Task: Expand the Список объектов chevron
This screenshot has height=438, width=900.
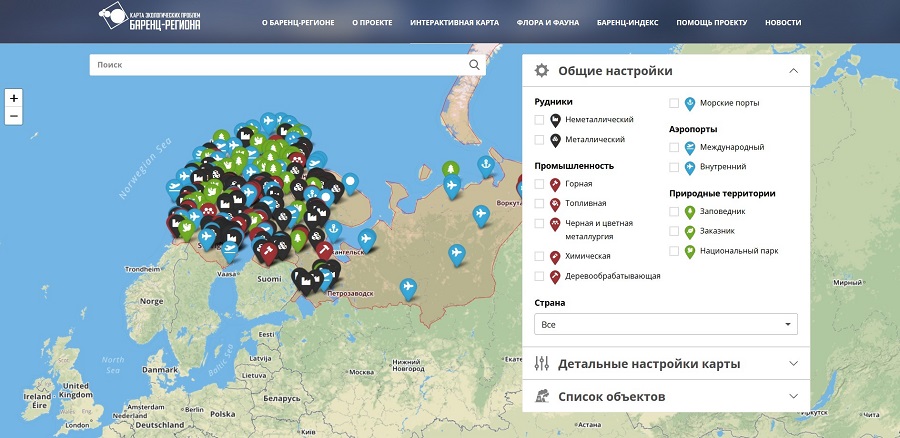Action: (x=794, y=396)
